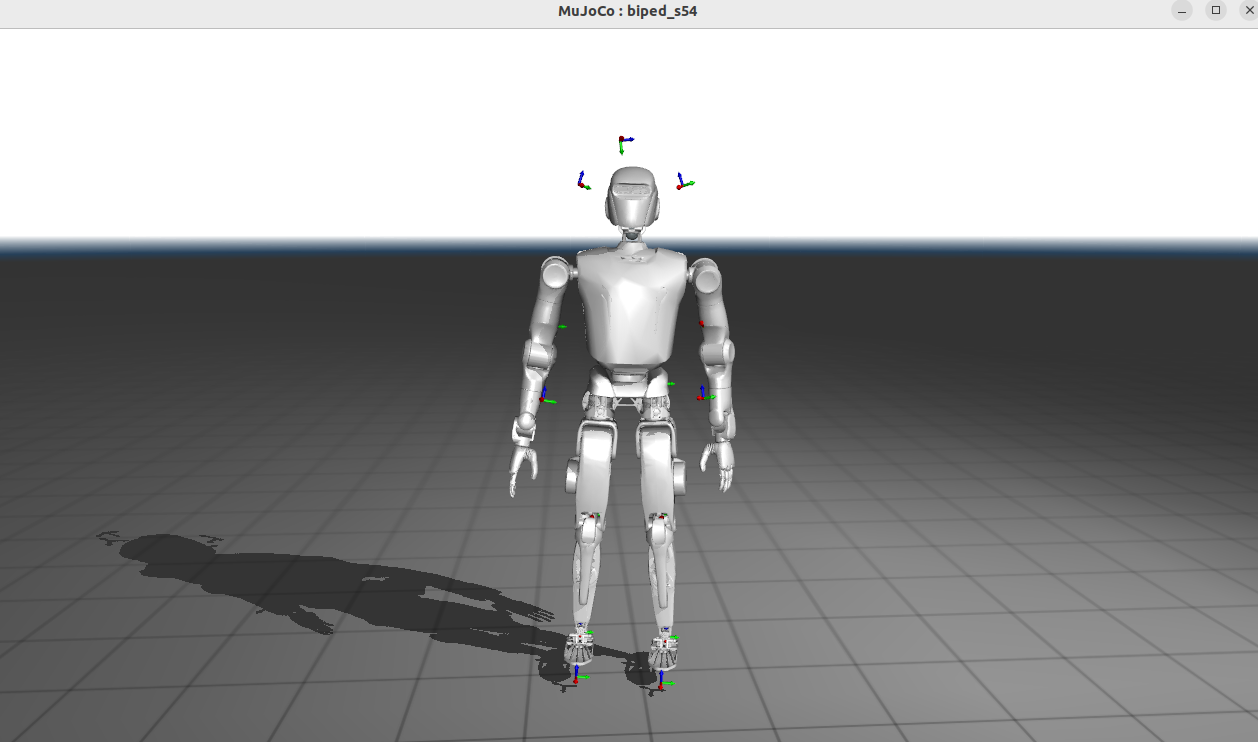
Task: Click the robot's screen-right foot
Action: point(664,651)
